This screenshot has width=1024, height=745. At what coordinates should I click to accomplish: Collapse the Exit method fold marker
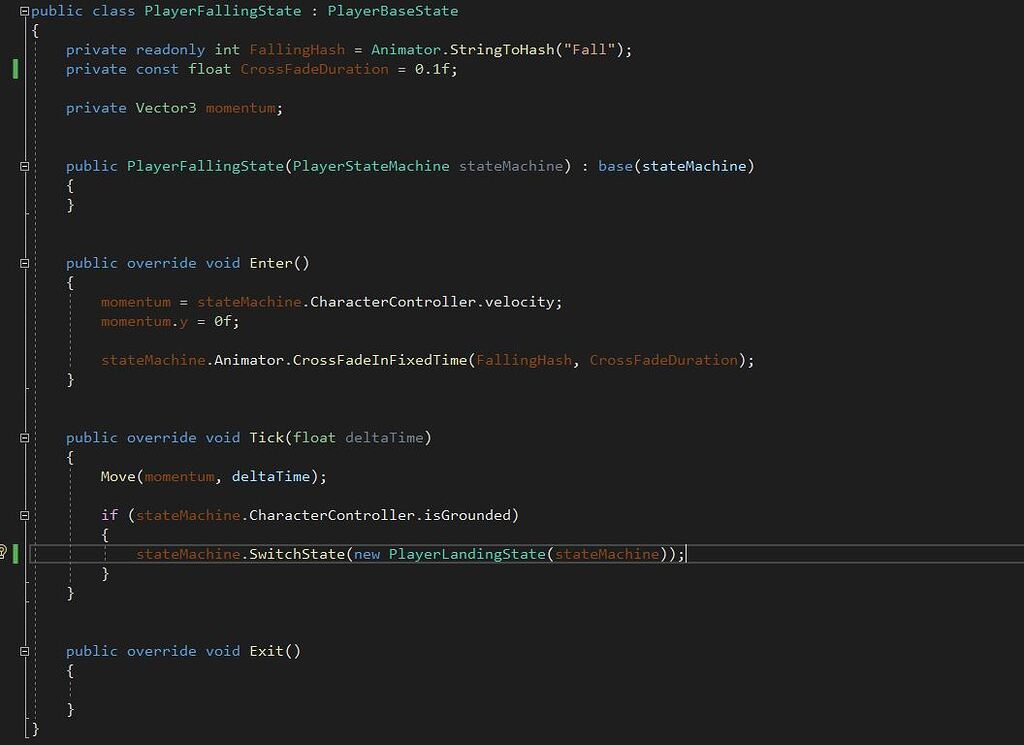click(25, 650)
